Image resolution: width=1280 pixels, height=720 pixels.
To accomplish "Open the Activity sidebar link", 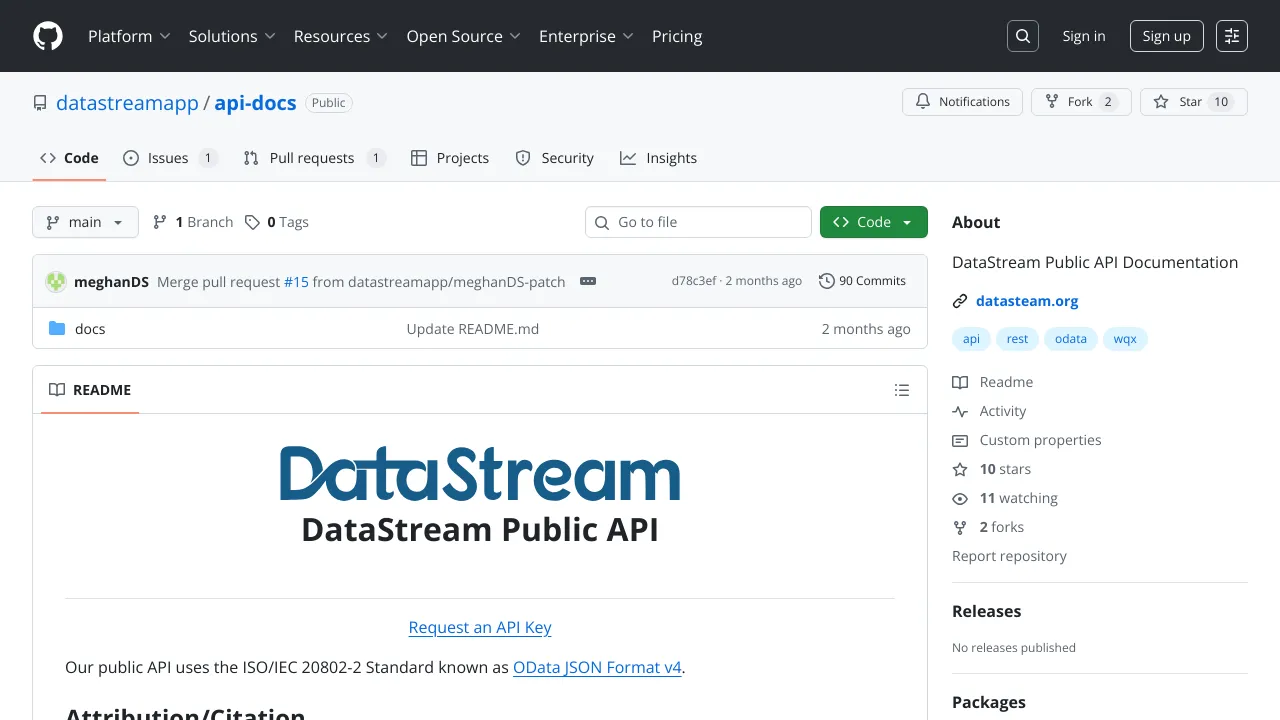I will [989, 411].
